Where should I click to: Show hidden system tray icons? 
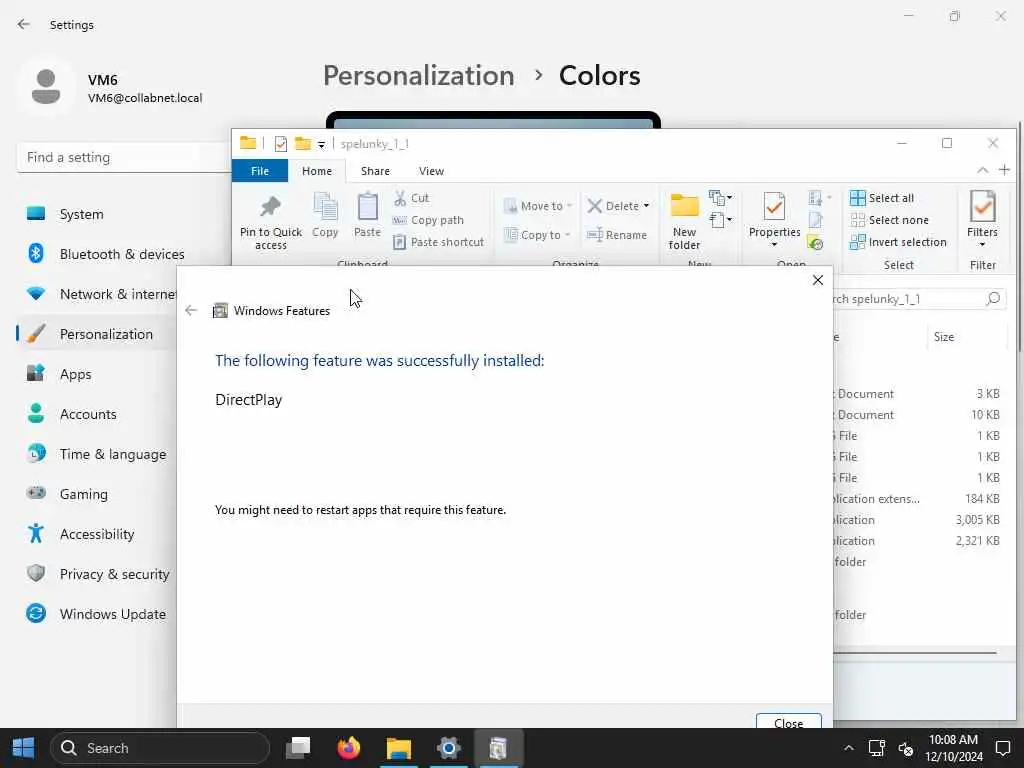point(848,748)
